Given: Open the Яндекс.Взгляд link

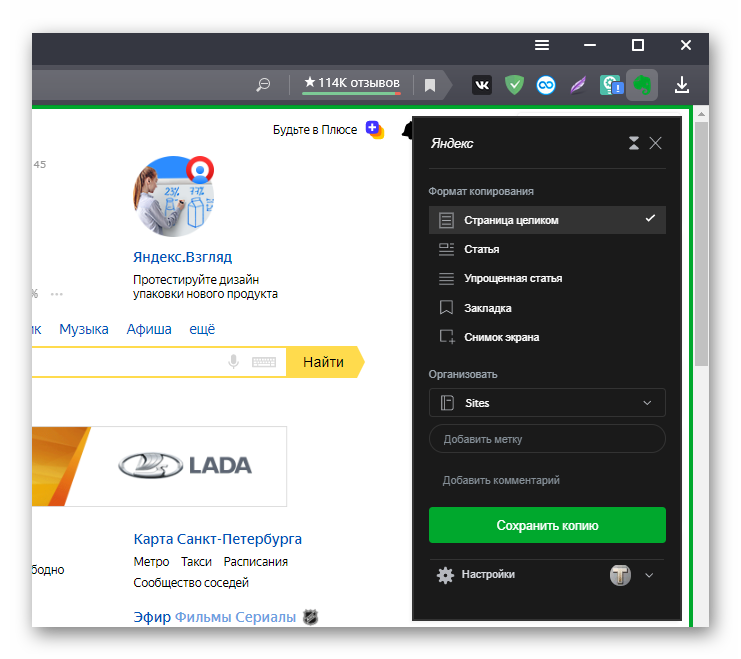Looking at the screenshot, I should click(x=182, y=257).
